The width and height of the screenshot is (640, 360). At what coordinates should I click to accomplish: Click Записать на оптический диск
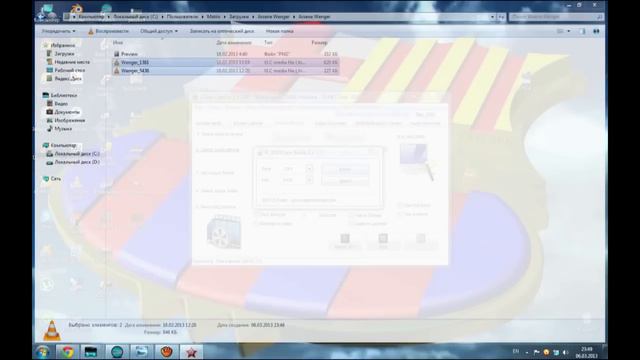tap(222, 31)
